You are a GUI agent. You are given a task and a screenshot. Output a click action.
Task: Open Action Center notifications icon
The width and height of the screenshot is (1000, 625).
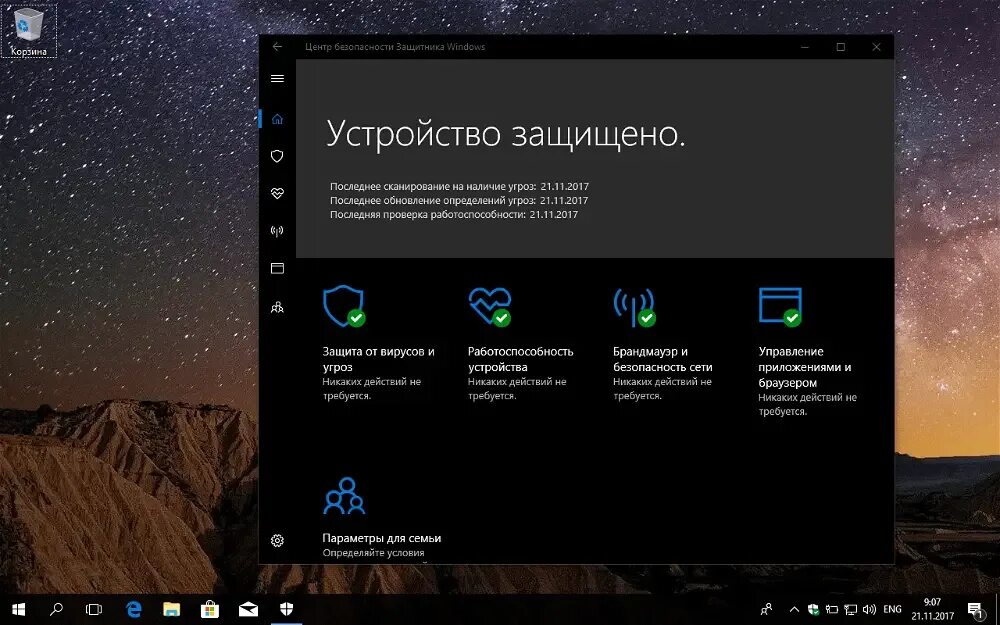975,610
